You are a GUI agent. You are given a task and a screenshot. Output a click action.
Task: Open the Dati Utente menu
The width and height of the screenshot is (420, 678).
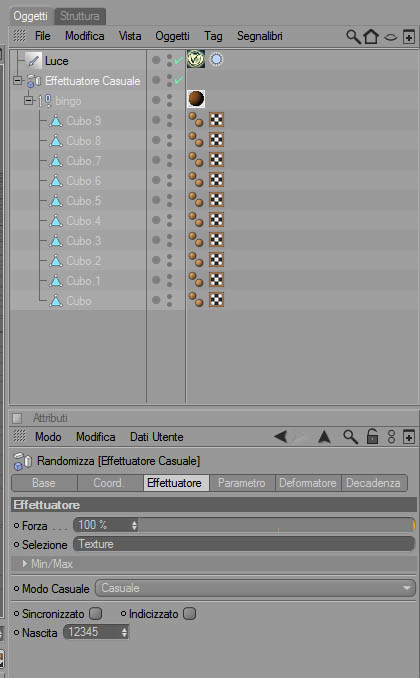click(x=157, y=437)
